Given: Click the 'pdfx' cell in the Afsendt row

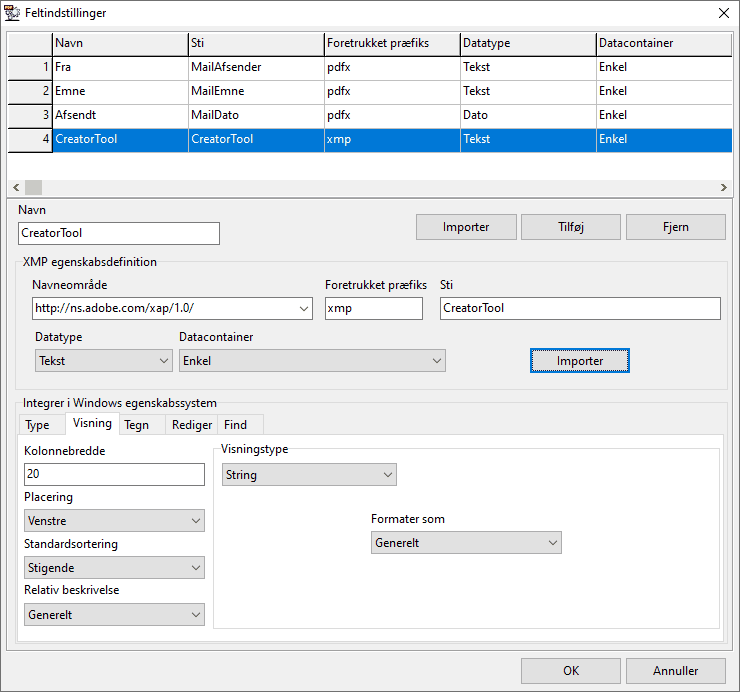Looking at the screenshot, I should (392, 116).
